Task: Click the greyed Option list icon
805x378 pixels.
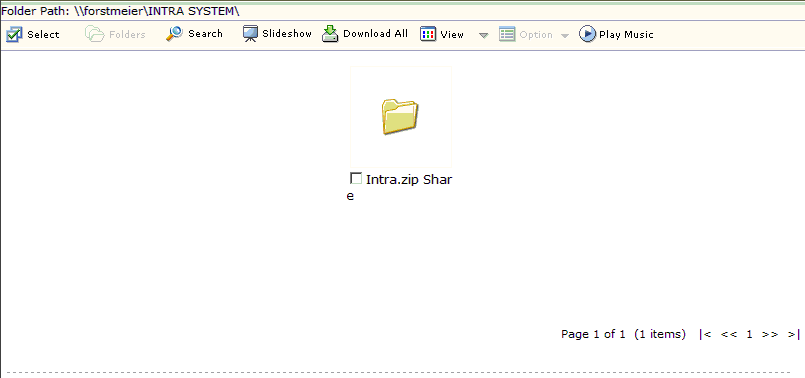Action: point(507,34)
